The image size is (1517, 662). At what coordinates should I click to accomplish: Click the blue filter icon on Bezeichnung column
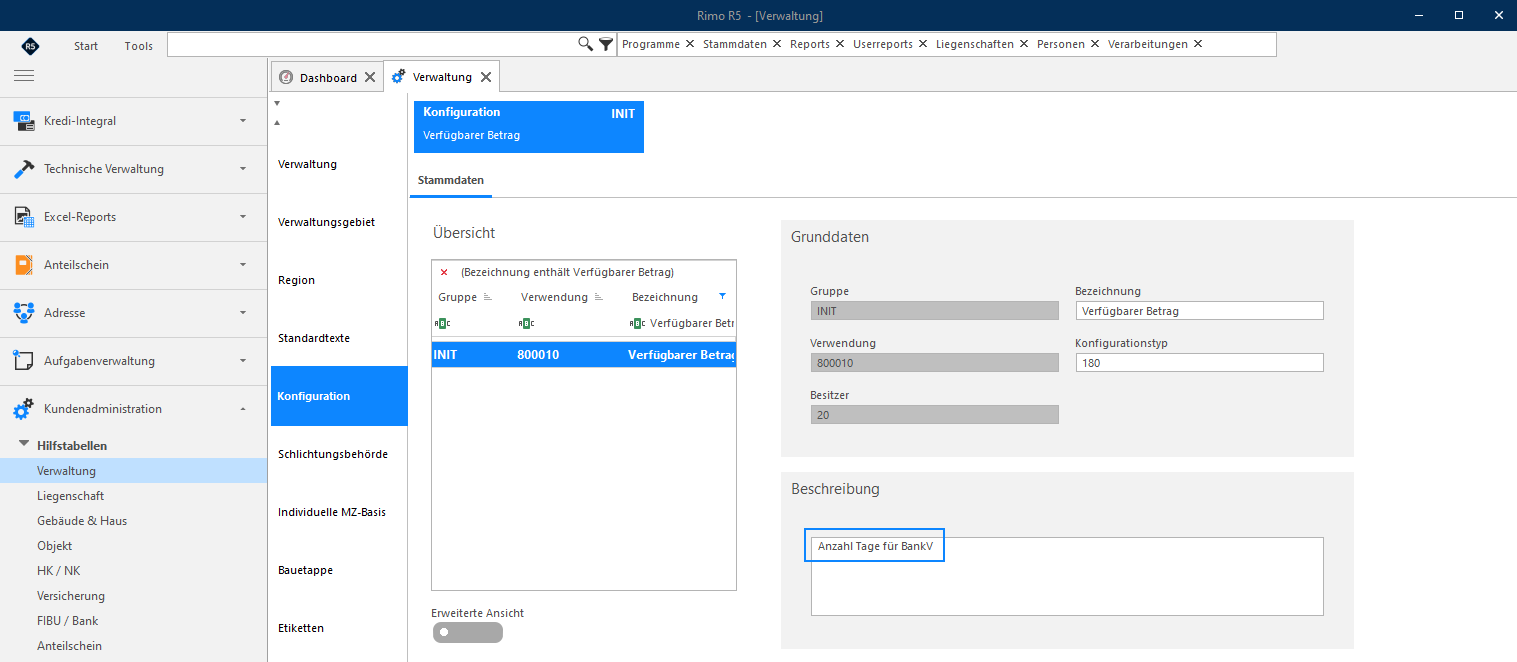[x=722, y=297]
